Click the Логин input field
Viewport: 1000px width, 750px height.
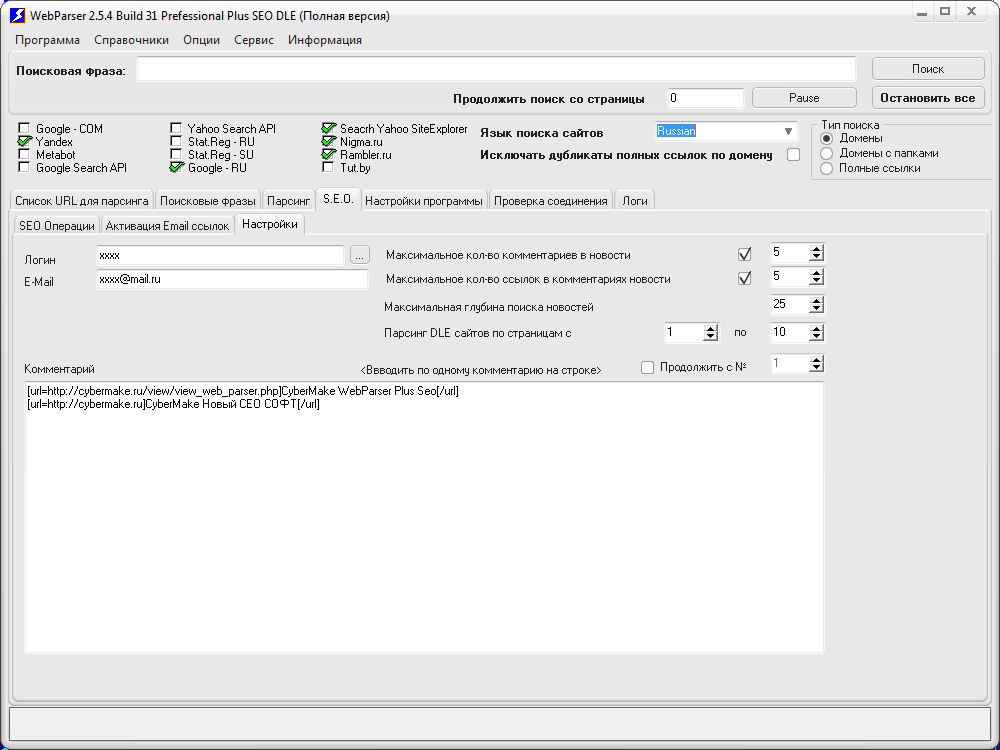220,255
